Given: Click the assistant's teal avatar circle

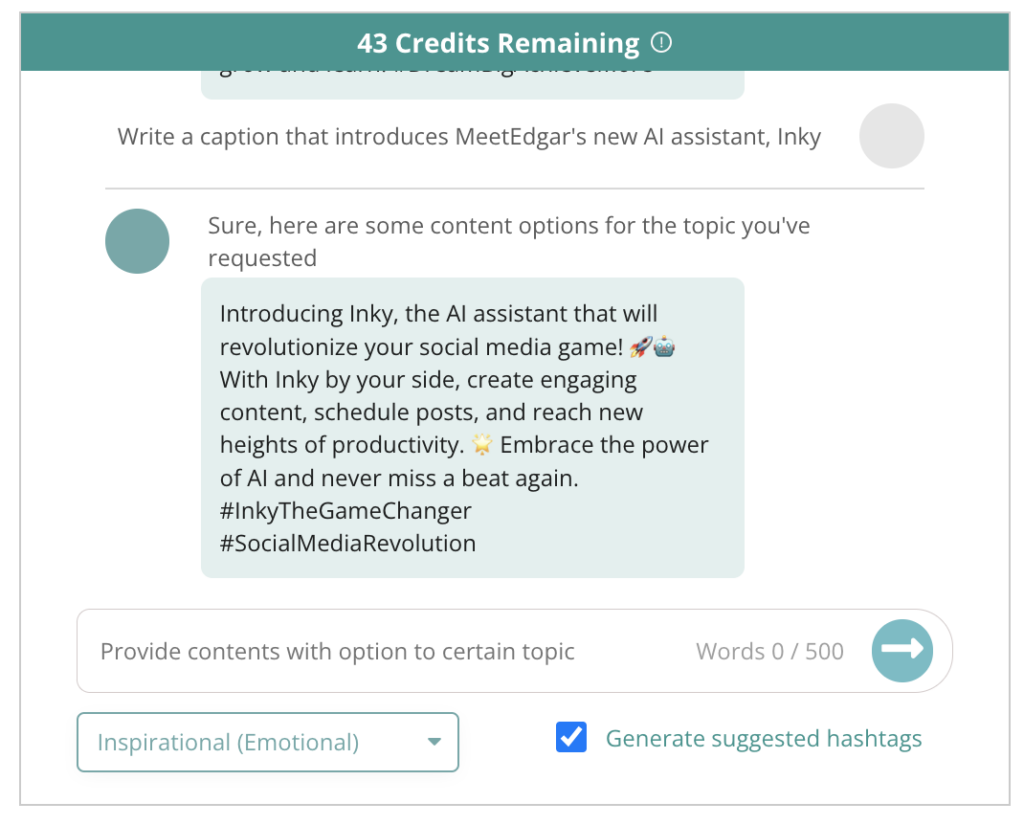Looking at the screenshot, I should coord(137,241).
